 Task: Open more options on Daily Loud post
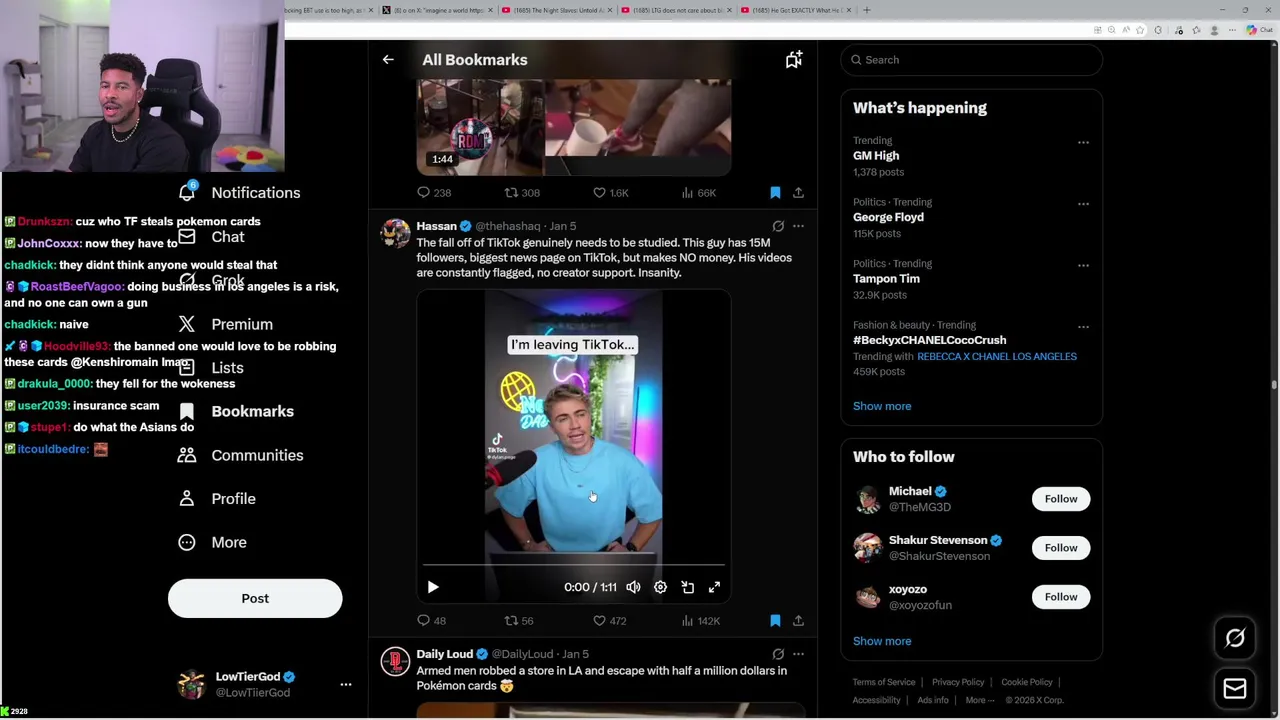pyautogui.click(x=798, y=654)
